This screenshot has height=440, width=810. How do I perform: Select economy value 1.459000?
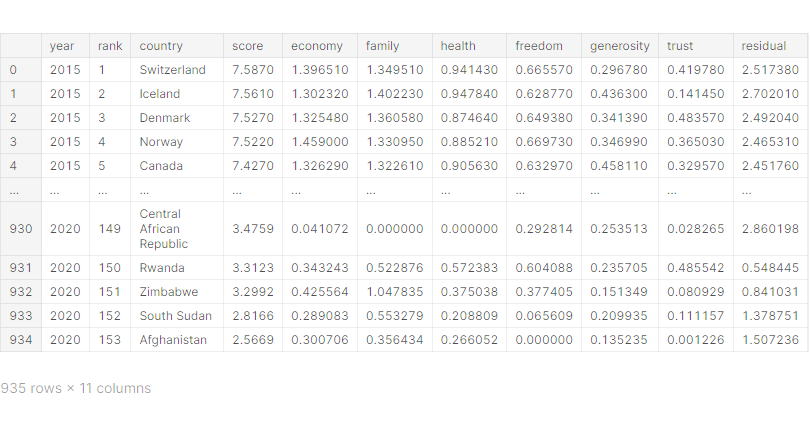point(320,142)
